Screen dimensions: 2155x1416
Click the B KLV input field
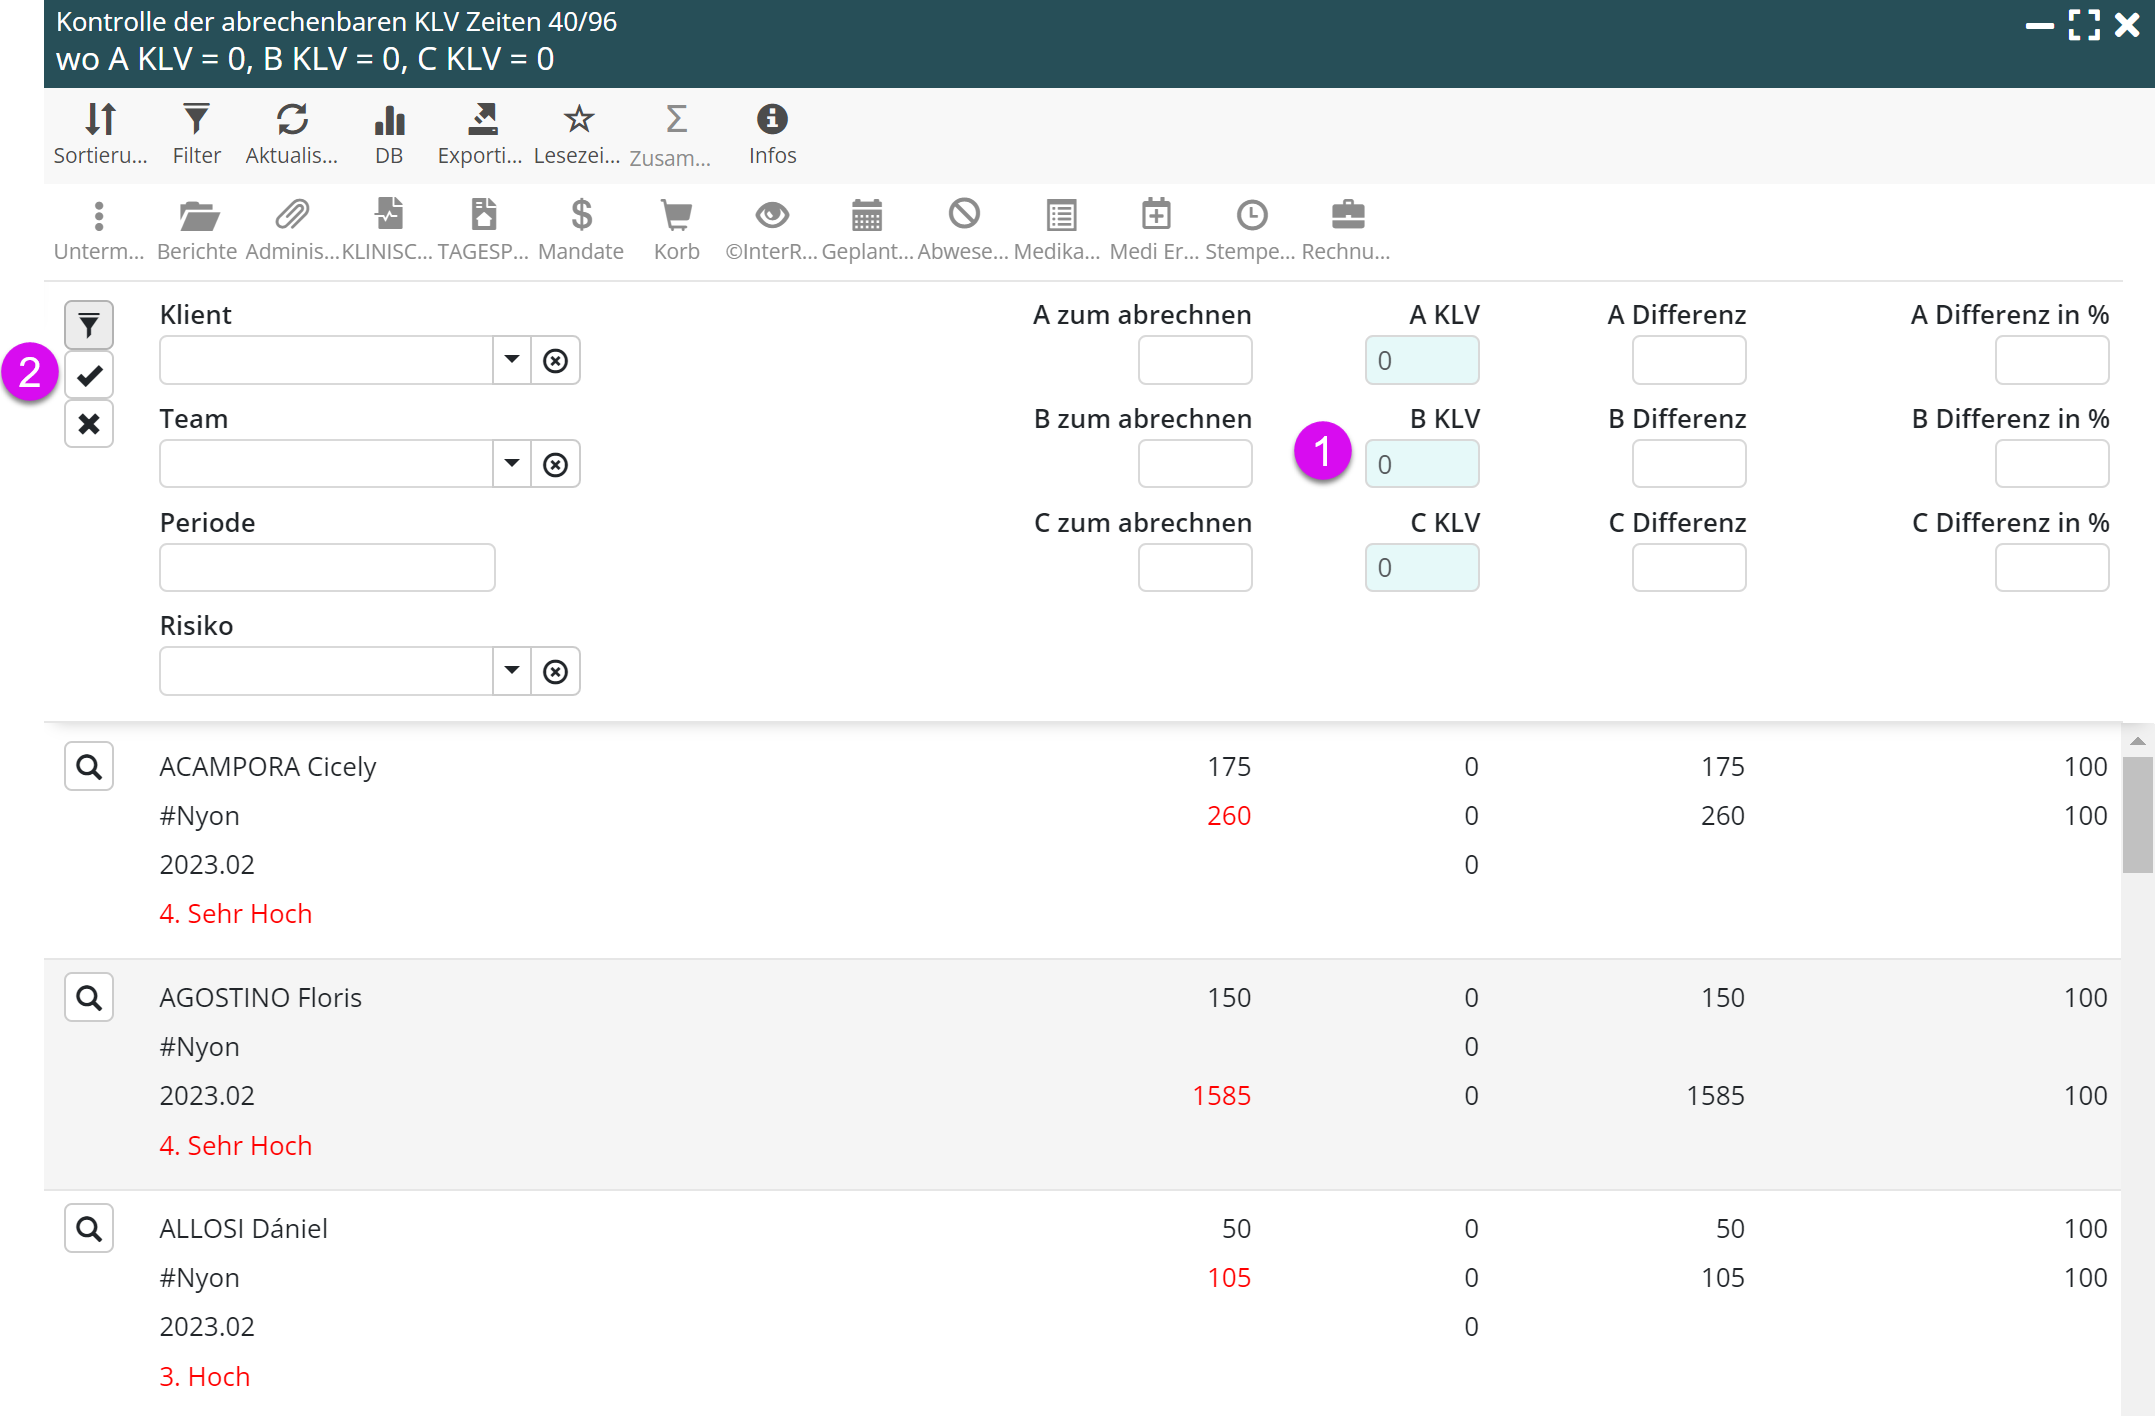(x=1422, y=464)
